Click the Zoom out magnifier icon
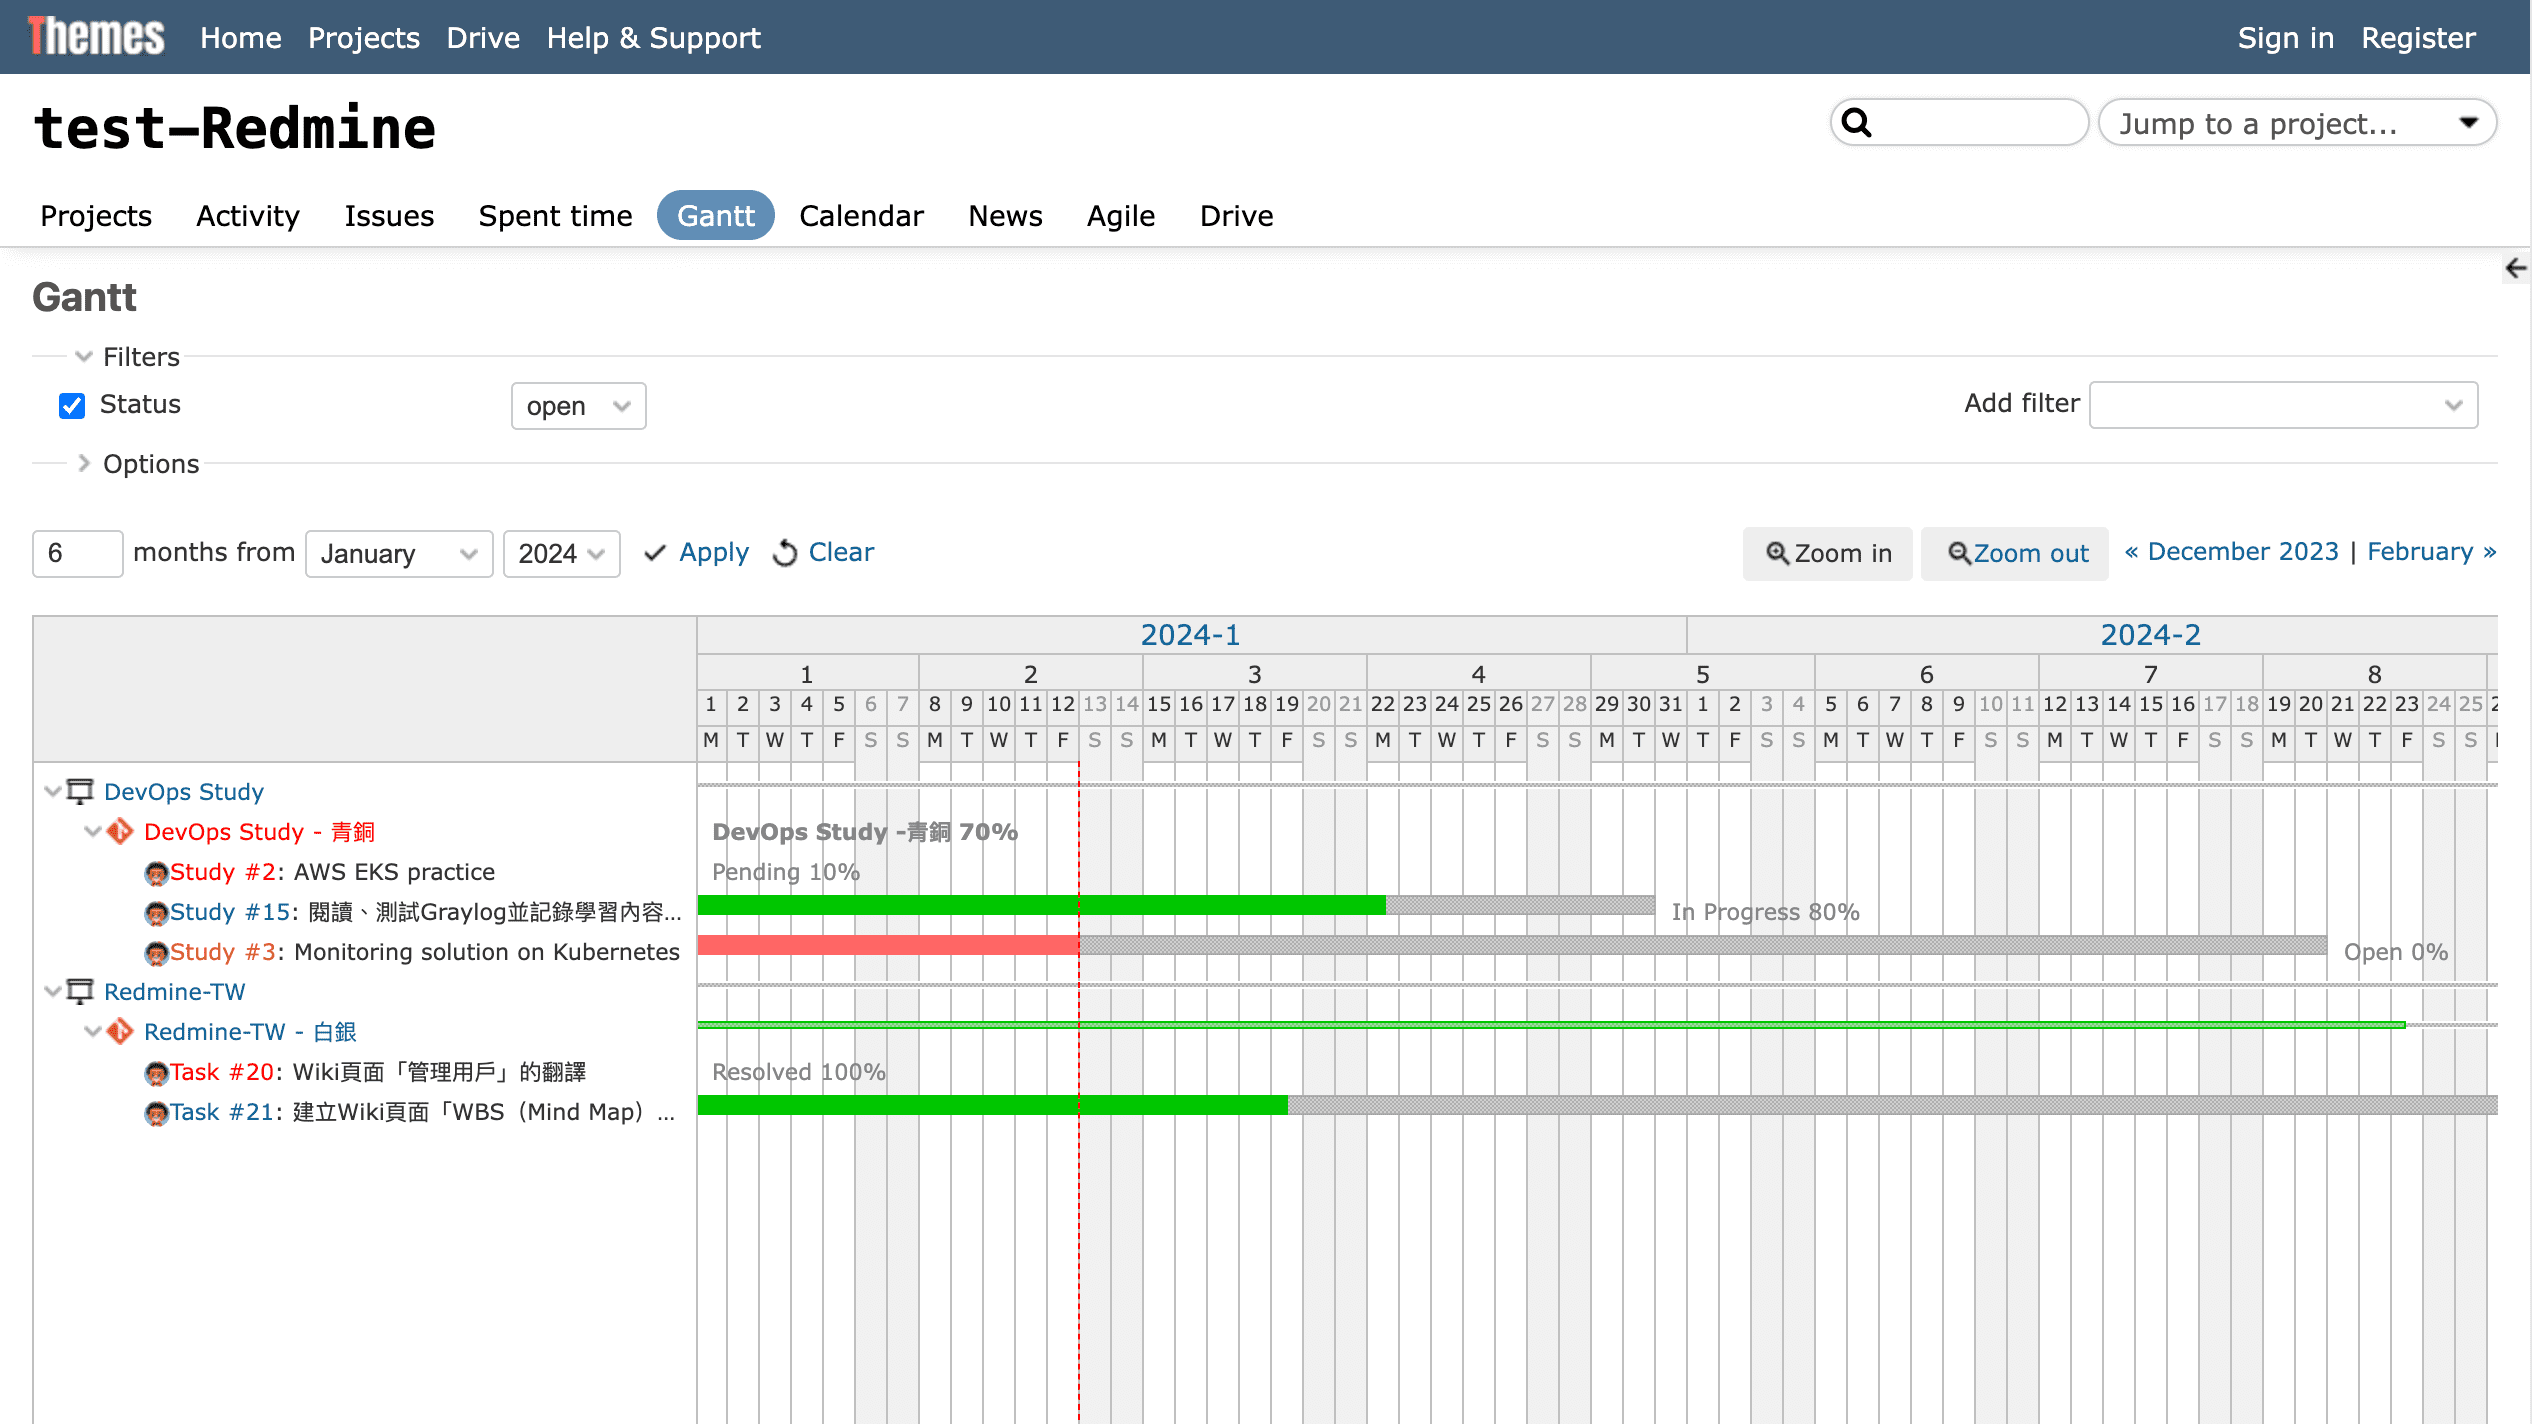Viewport: 2532px width, 1424px height. pos(1958,553)
